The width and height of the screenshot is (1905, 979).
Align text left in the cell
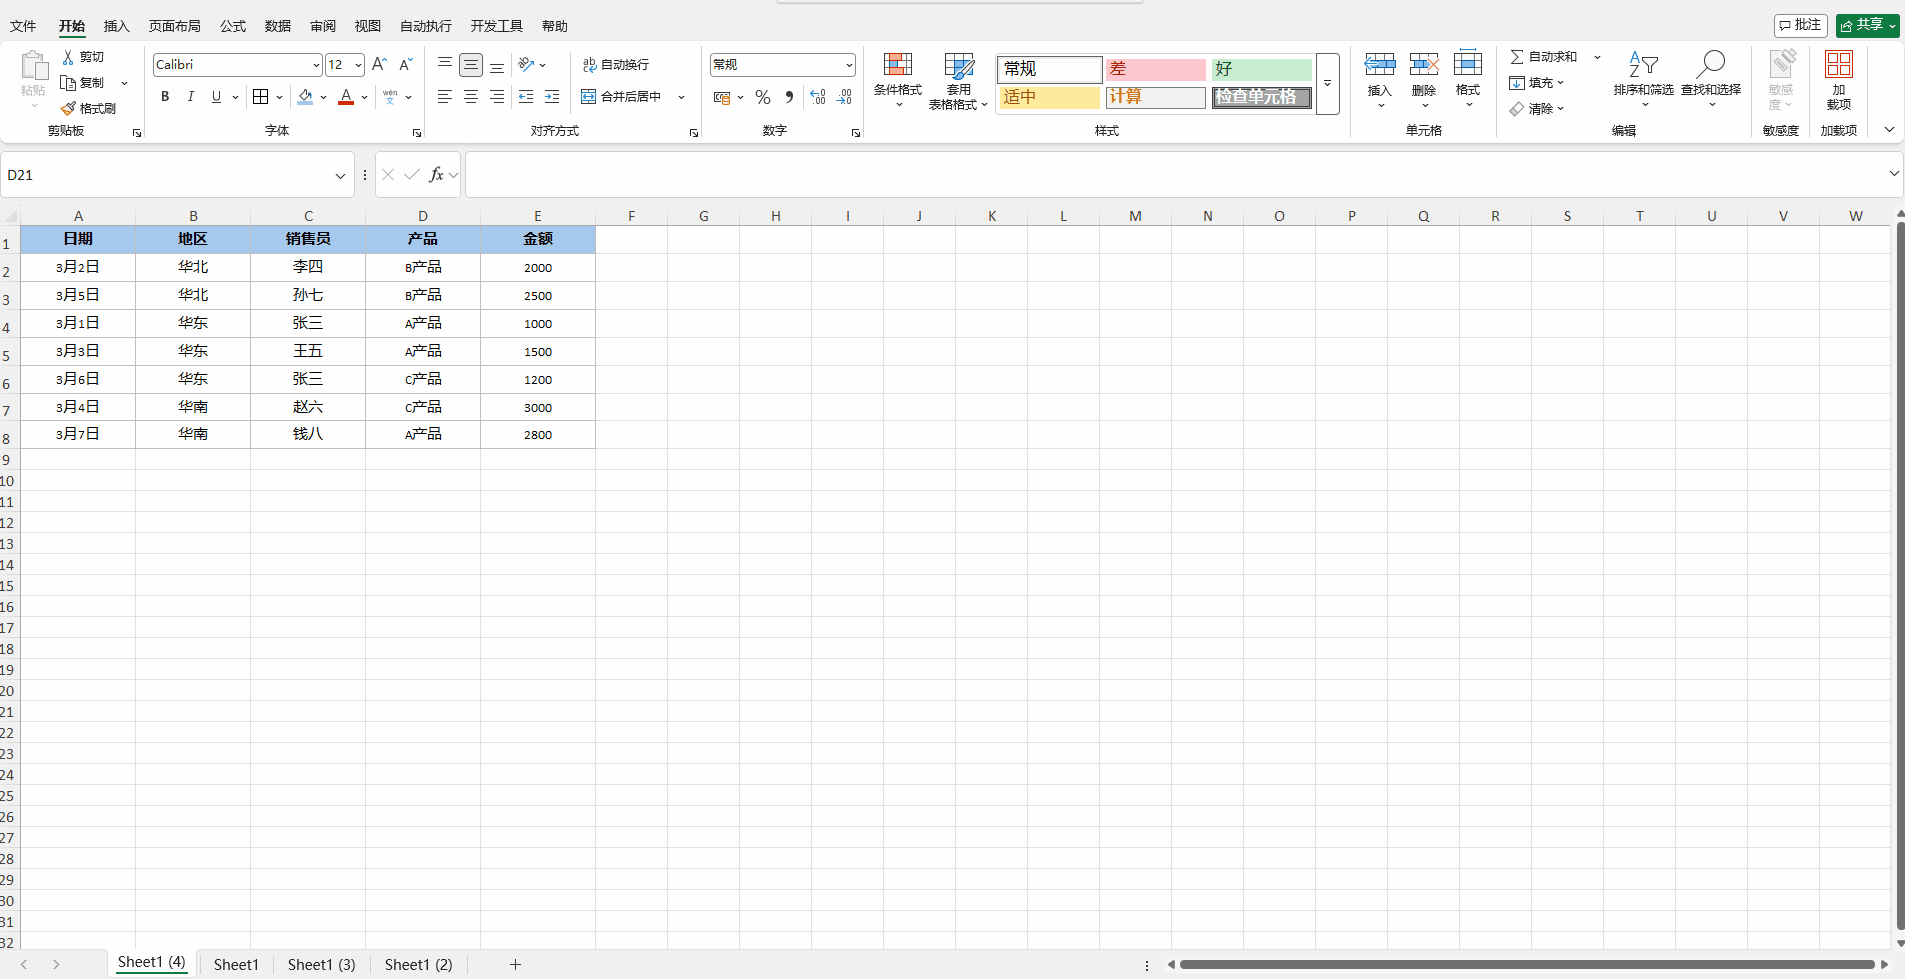(445, 97)
